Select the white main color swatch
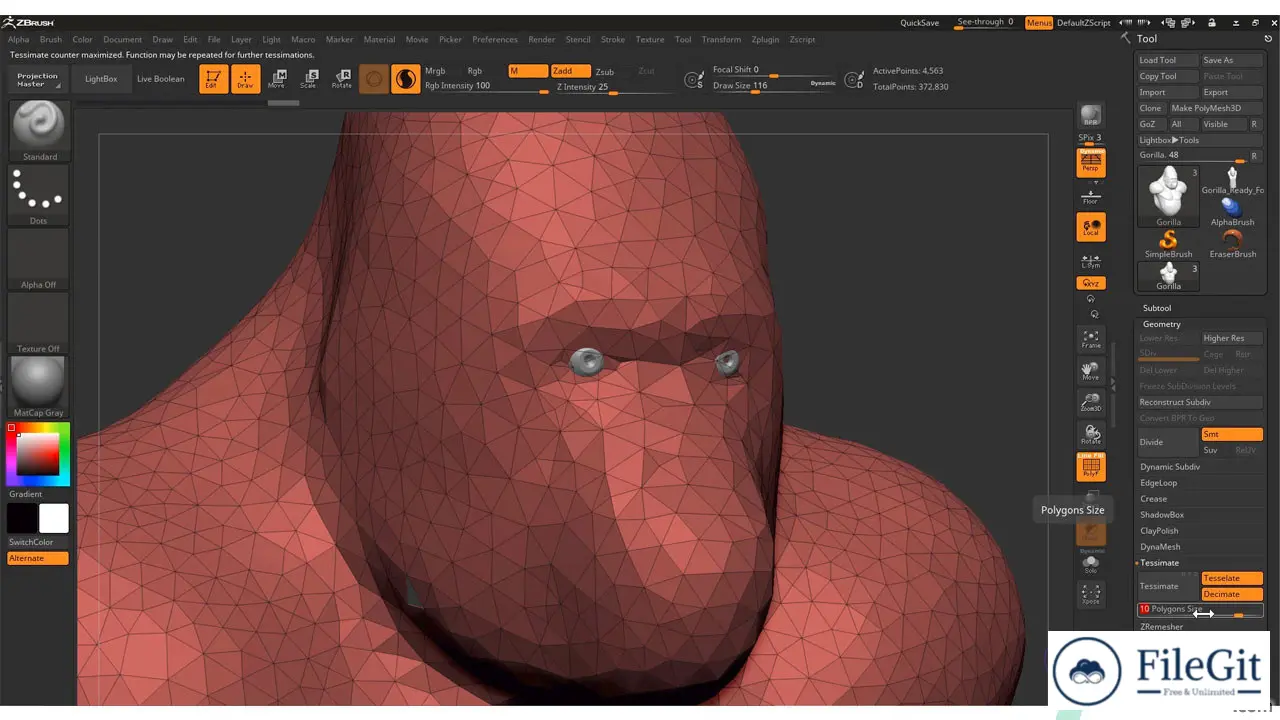This screenshot has height=720, width=1280. (54, 518)
